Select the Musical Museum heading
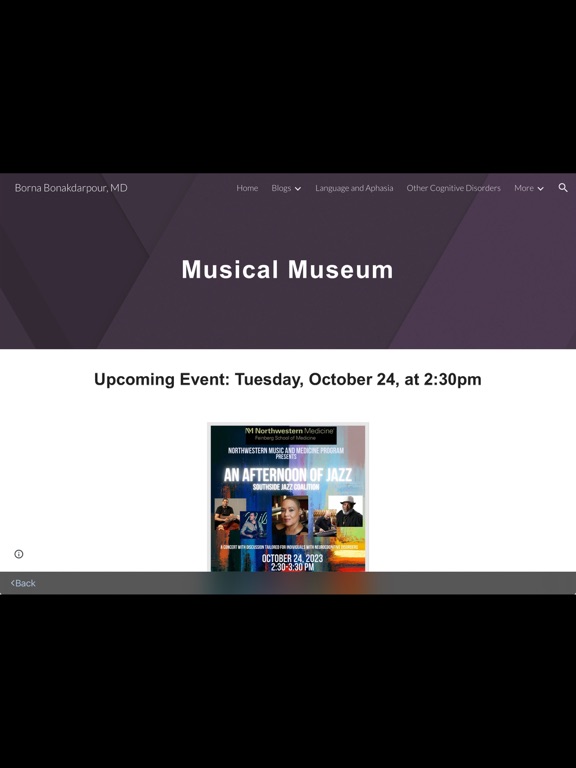This screenshot has height=768, width=576. pos(288,269)
